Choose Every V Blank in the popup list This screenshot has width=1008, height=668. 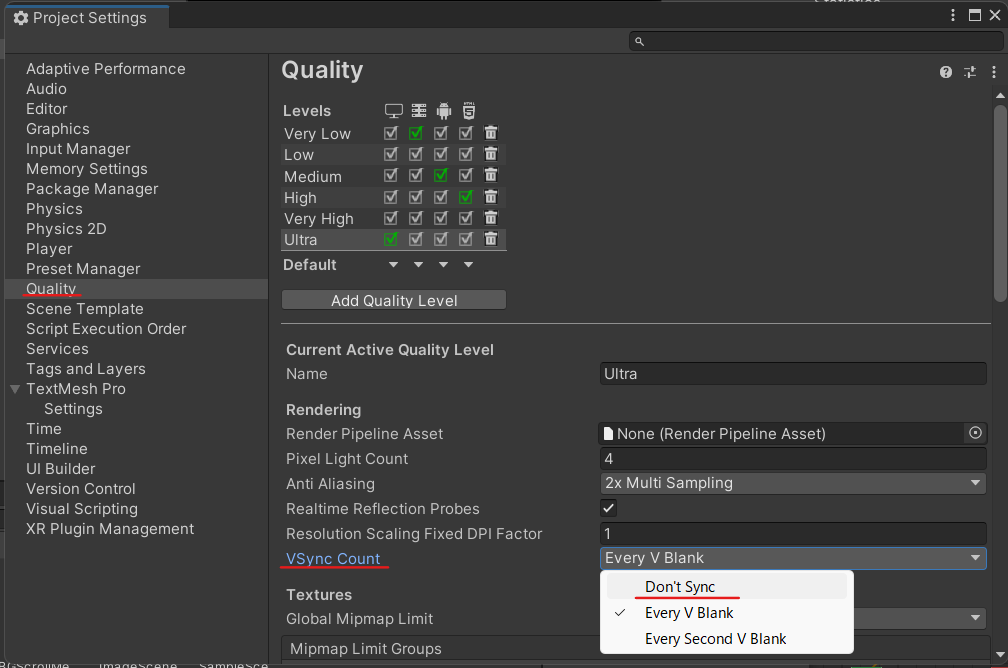click(x=727, y=613)
